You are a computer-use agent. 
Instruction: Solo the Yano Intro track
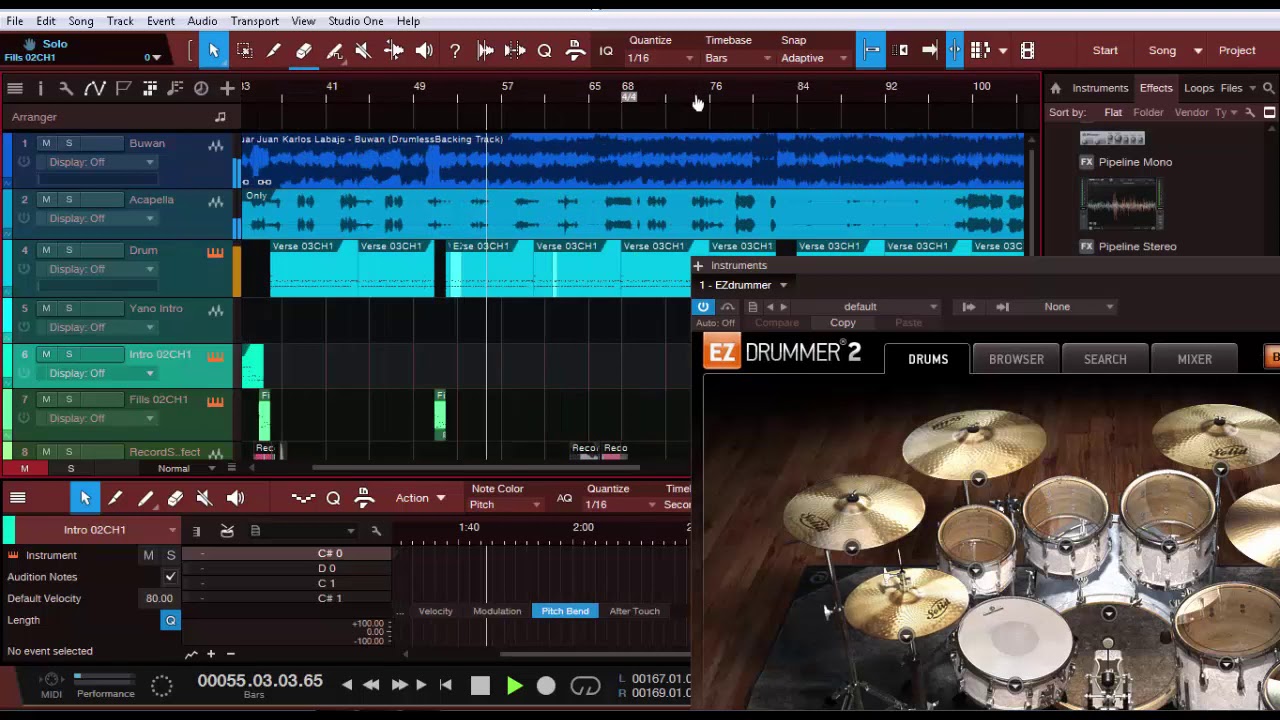(69, 308)
